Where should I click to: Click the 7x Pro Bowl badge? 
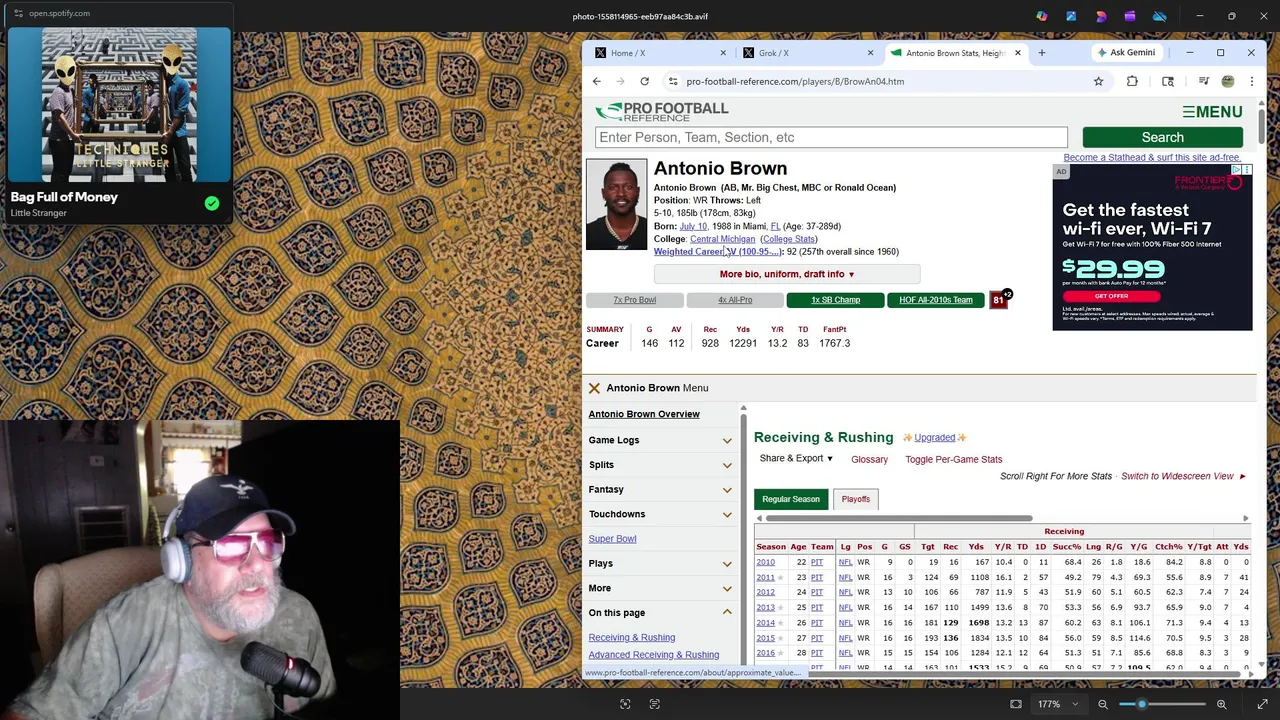[x=634, y=300]
